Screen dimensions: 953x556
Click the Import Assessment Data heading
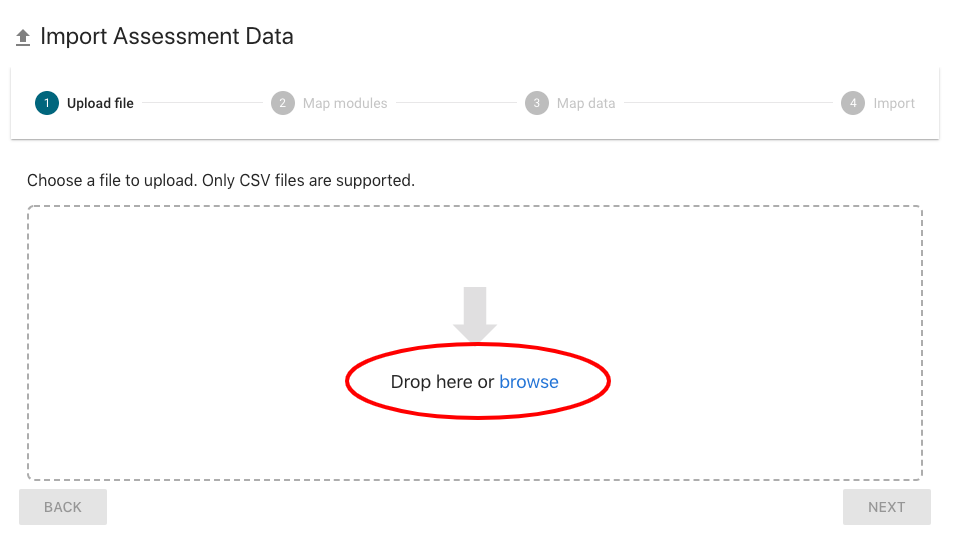click(x=167, y=37)
